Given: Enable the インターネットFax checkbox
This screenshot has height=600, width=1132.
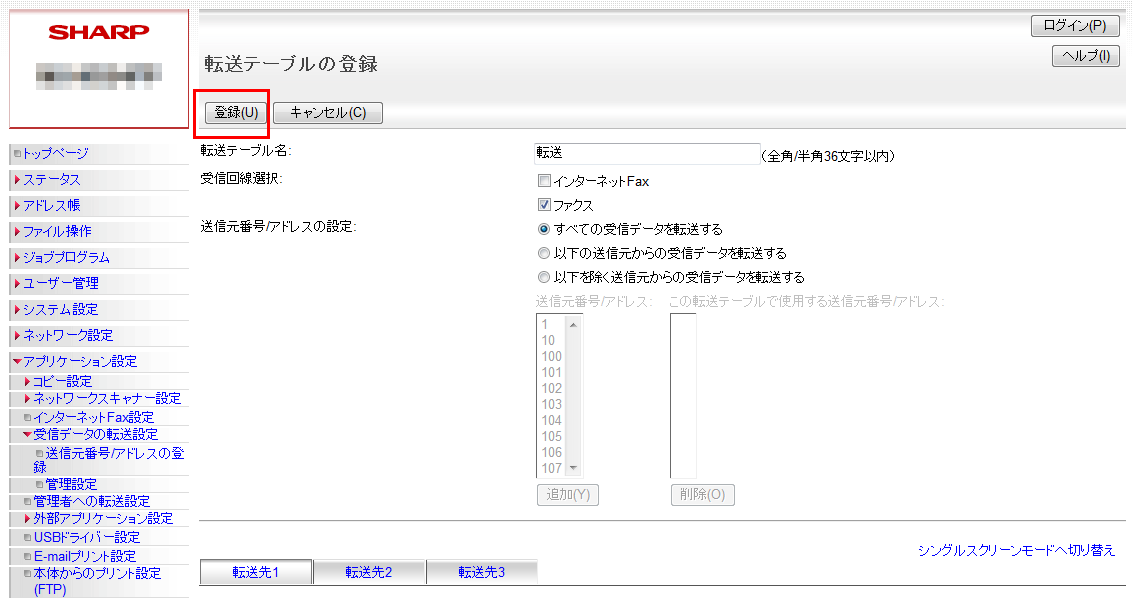Looking at the screenshot, I should 544,181.
